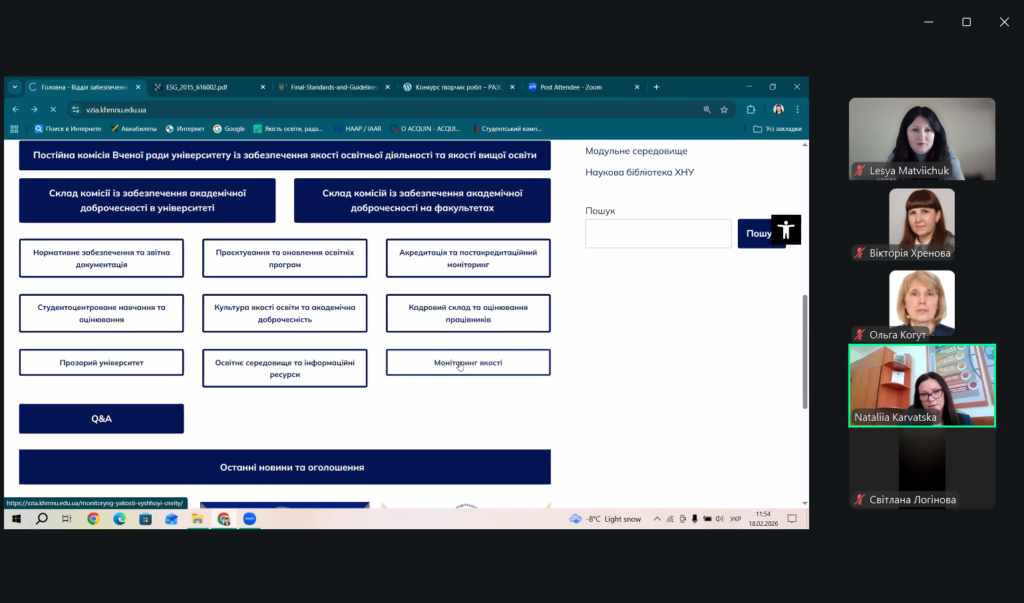The height and width of the screenshot is (603, 1024).
Task: Click the browser back arrow
Action: click(x=16, y=109)
